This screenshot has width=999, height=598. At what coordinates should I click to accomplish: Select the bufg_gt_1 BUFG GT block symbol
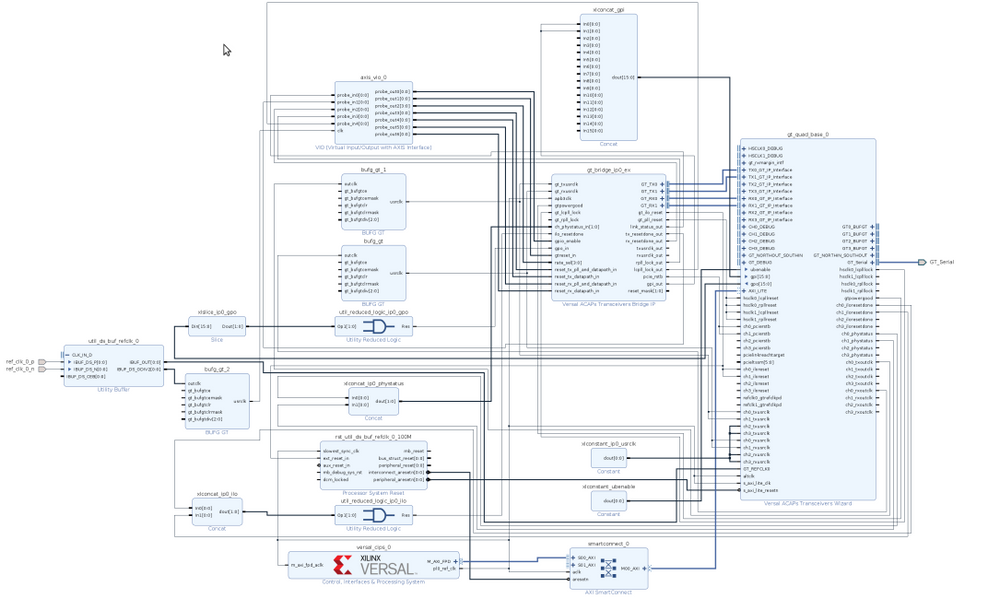pyautogui.click(x=372, y=200)
